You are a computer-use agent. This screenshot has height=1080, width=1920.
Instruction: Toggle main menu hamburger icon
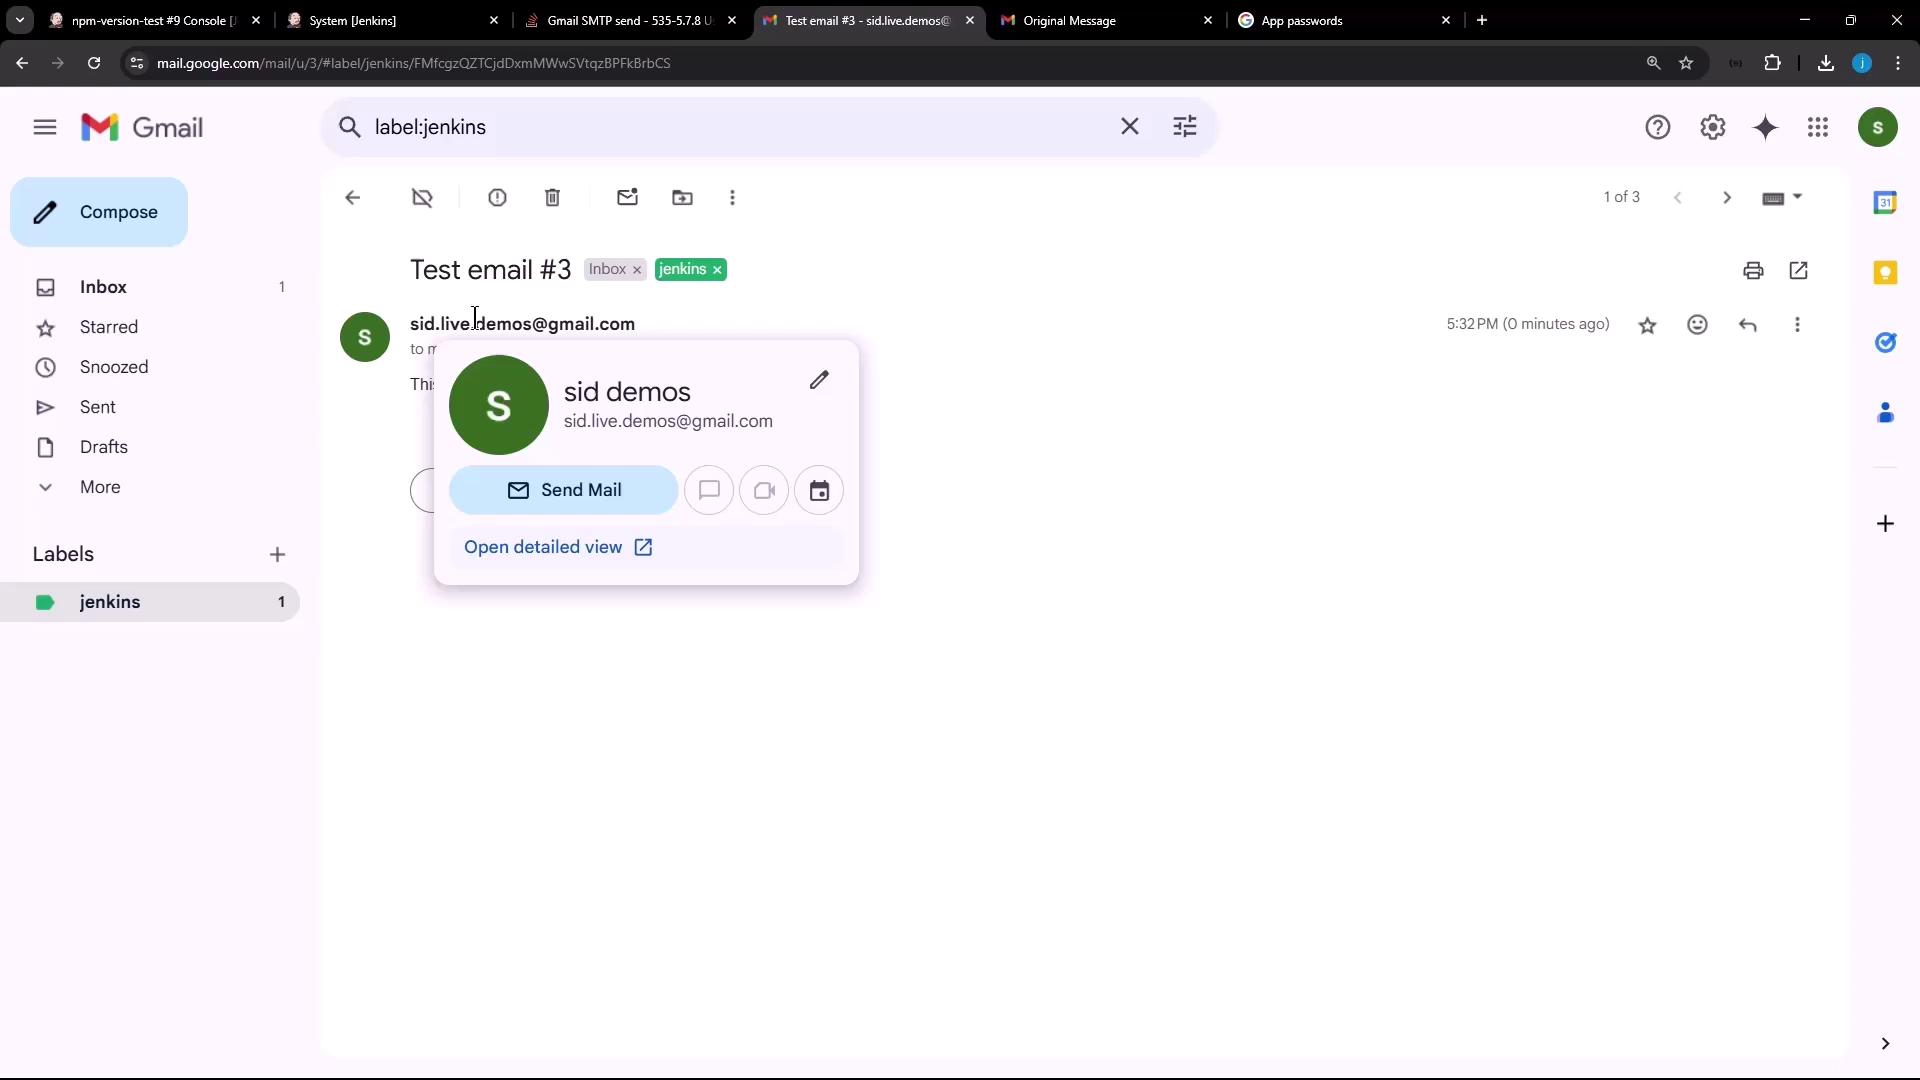pos(44,127)
